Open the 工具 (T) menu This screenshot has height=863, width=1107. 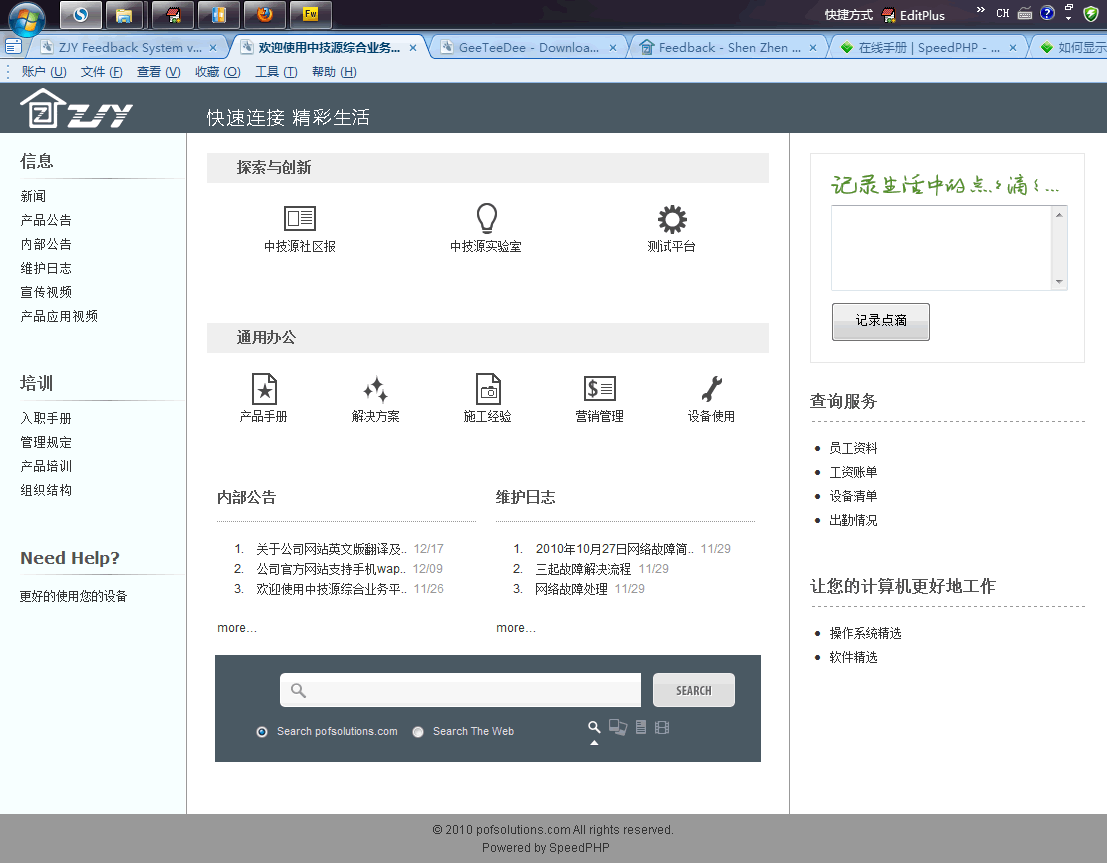tap(276, 71)
